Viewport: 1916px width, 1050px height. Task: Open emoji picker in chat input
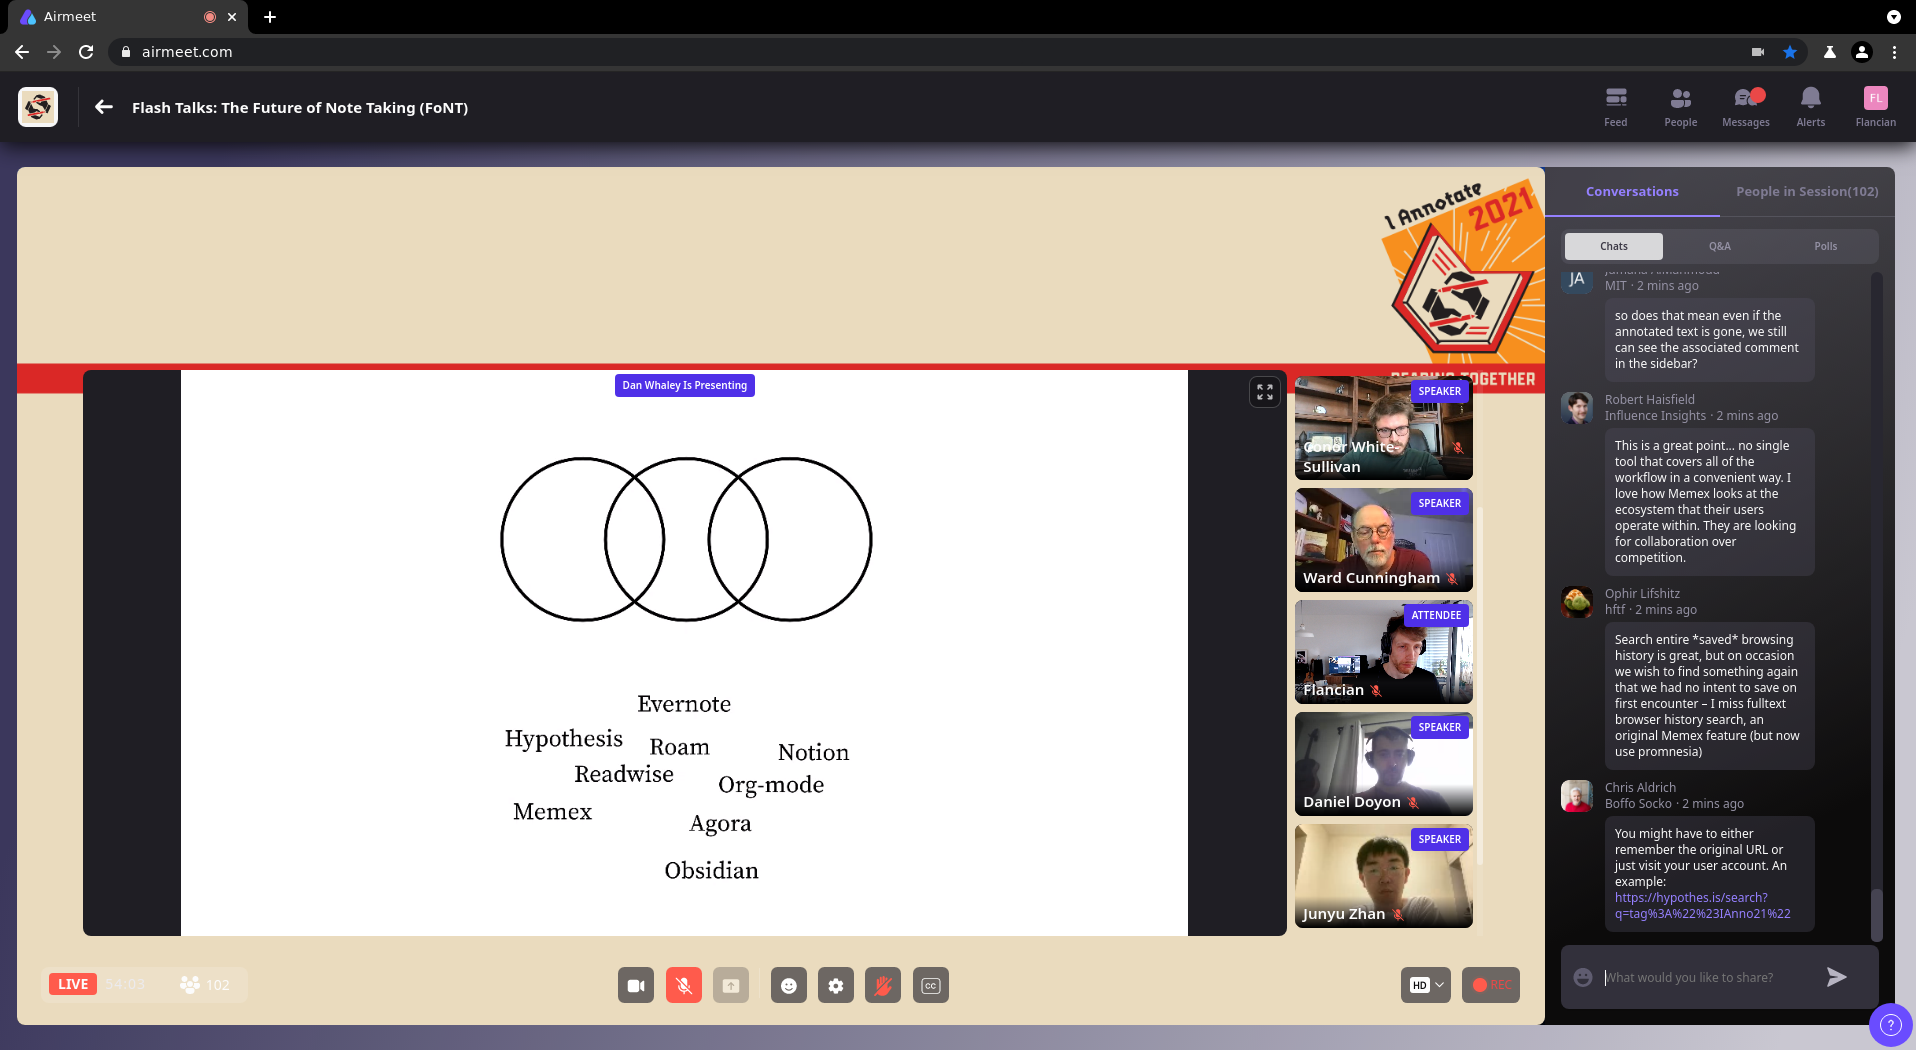click(x=1583, y=977)
